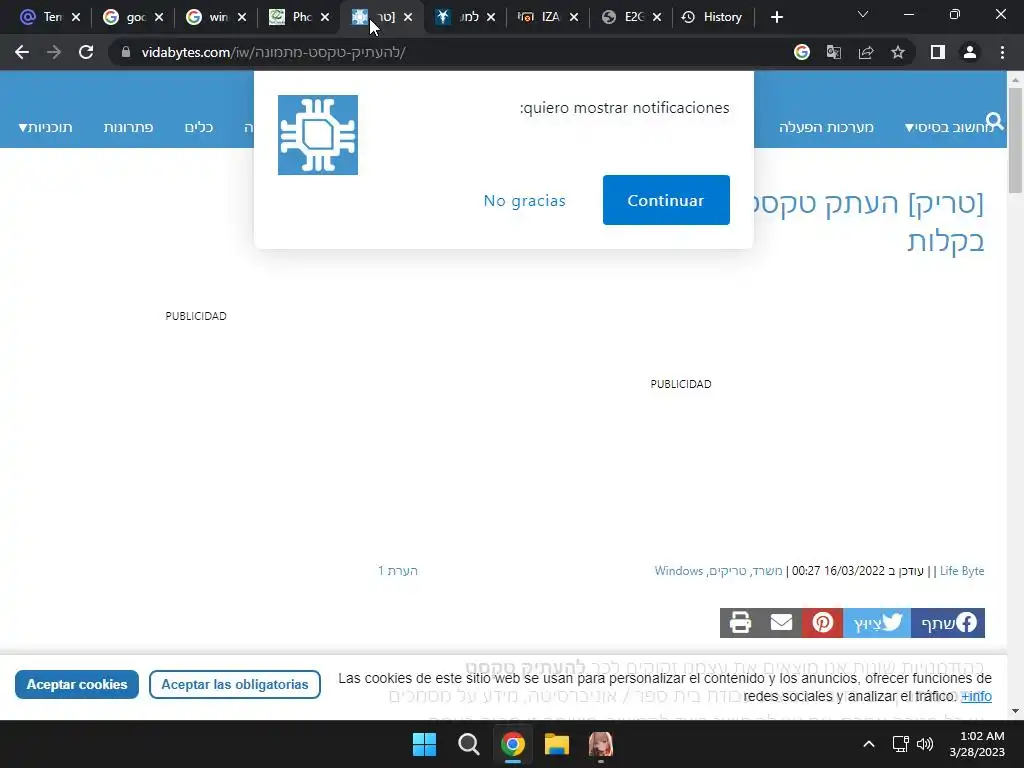This screenshot has width=1024, height=768.
Task: Click the URL address bar
Action: pos(457,52)
